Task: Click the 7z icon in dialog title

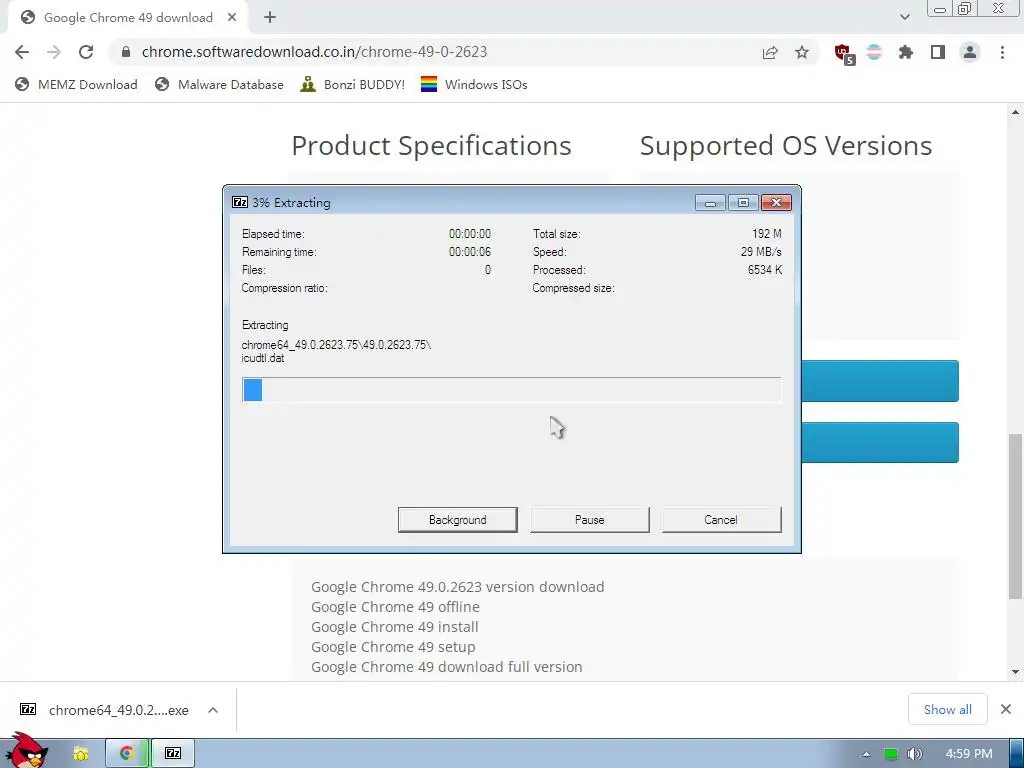Action: coord(240,202)
